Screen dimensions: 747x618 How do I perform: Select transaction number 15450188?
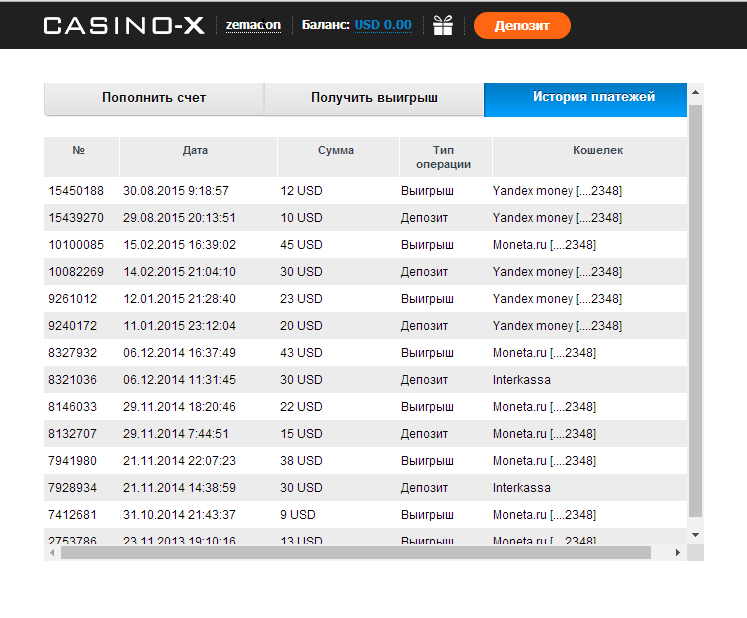point(76,190)
